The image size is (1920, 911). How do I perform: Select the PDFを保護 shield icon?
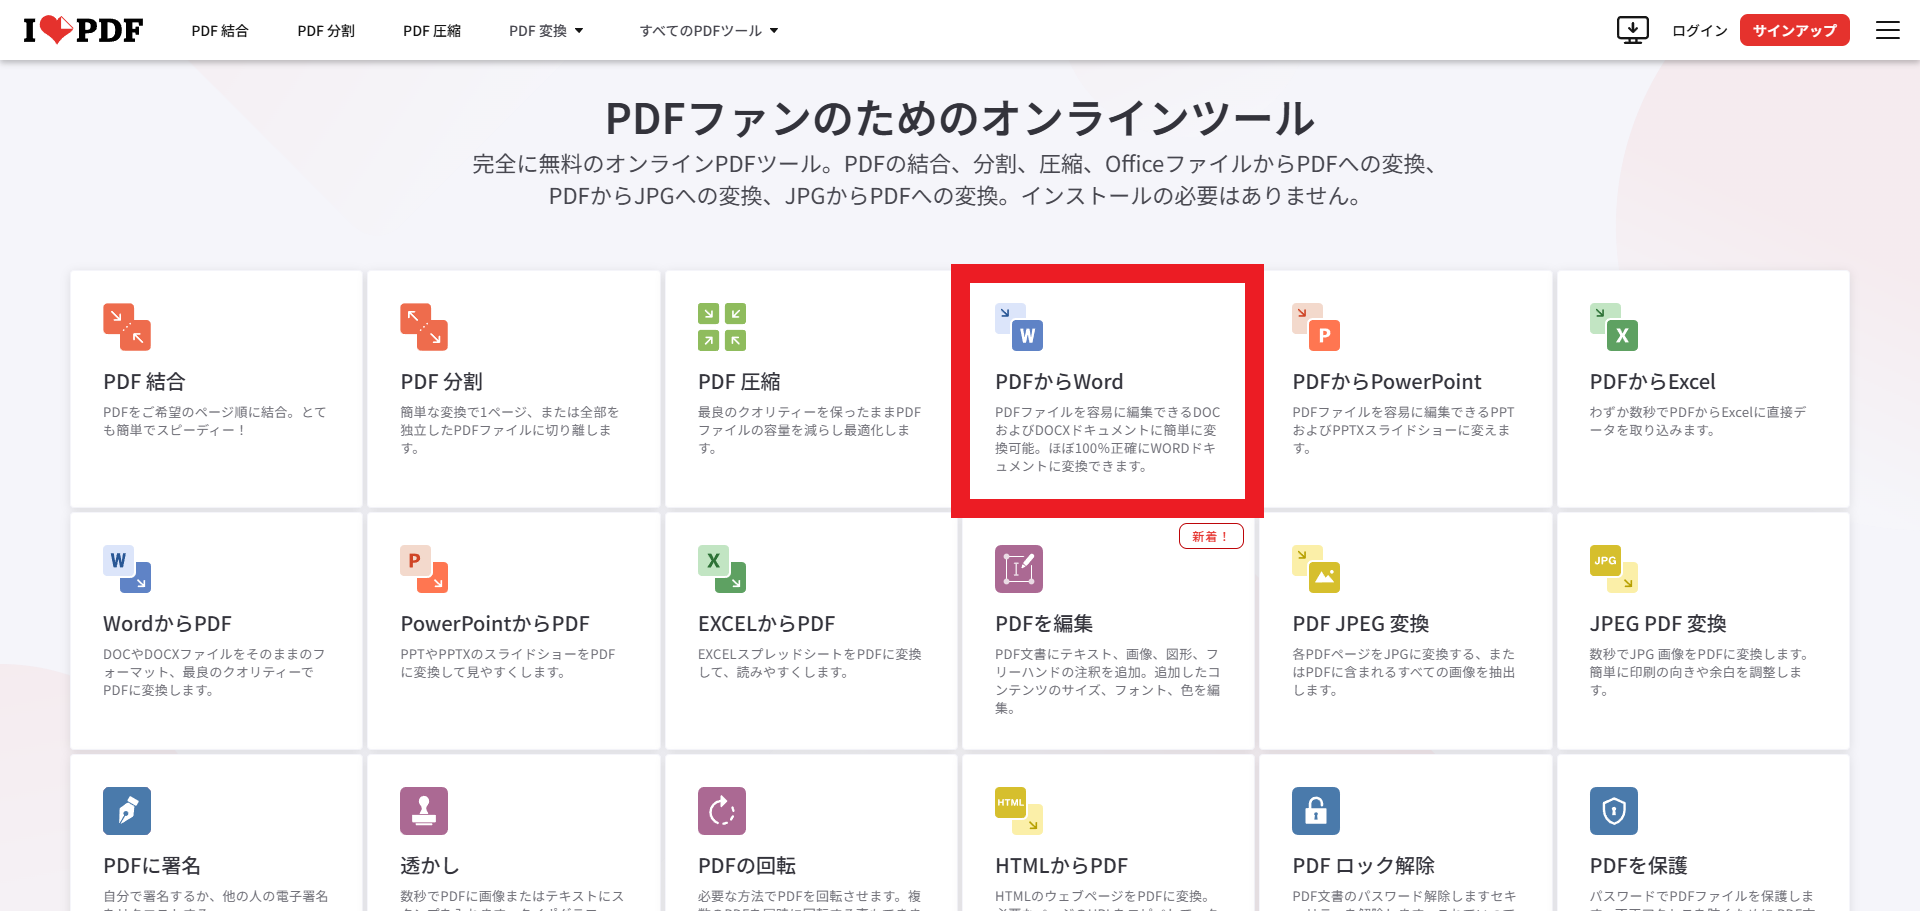coord(1614,811)
